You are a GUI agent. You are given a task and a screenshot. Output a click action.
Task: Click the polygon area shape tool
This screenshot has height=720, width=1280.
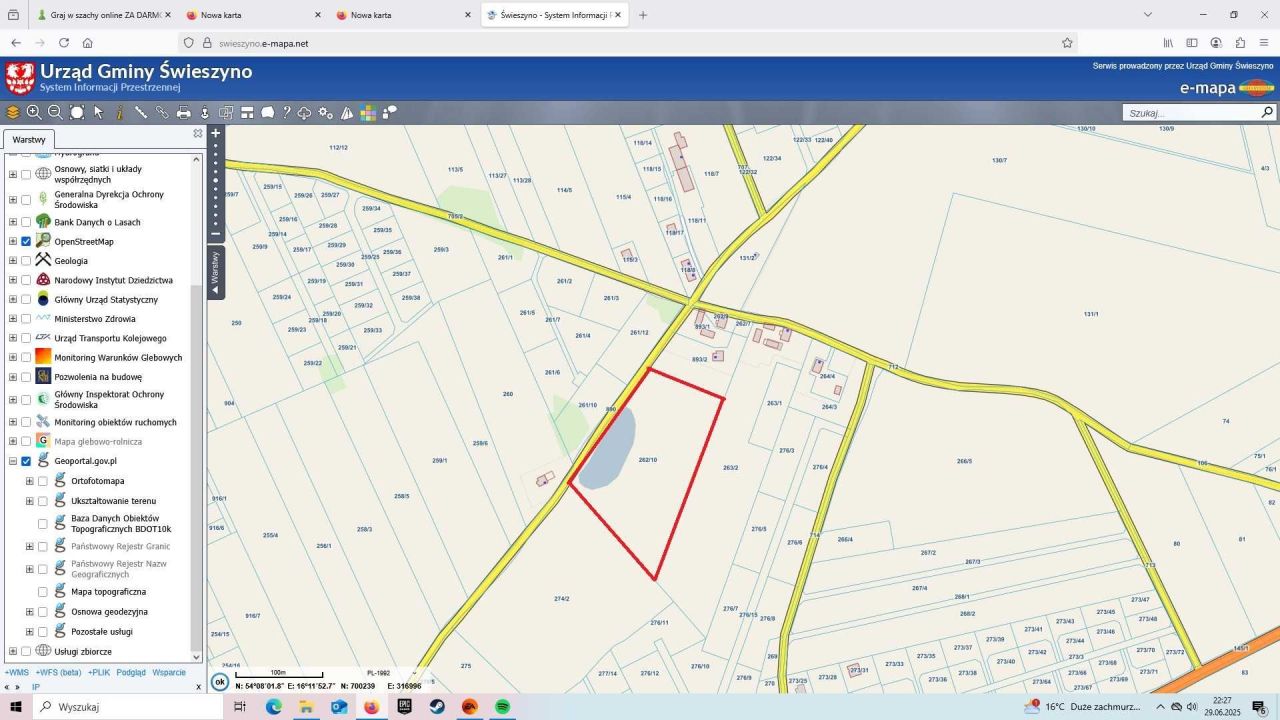pos(268,113)
